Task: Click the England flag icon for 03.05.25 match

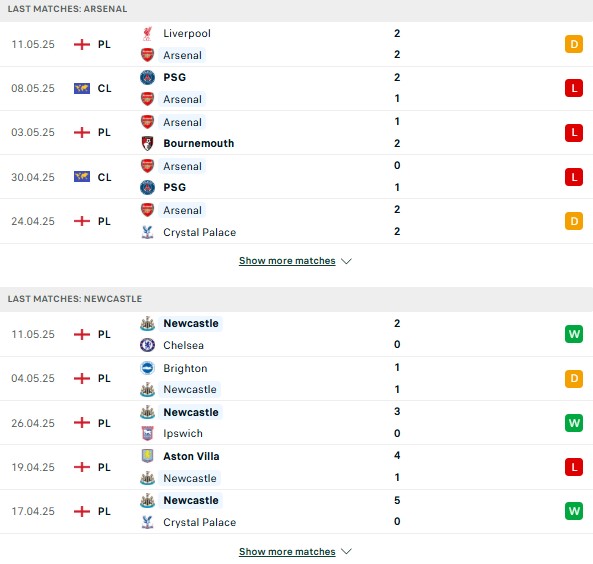Action: point(82,132)
